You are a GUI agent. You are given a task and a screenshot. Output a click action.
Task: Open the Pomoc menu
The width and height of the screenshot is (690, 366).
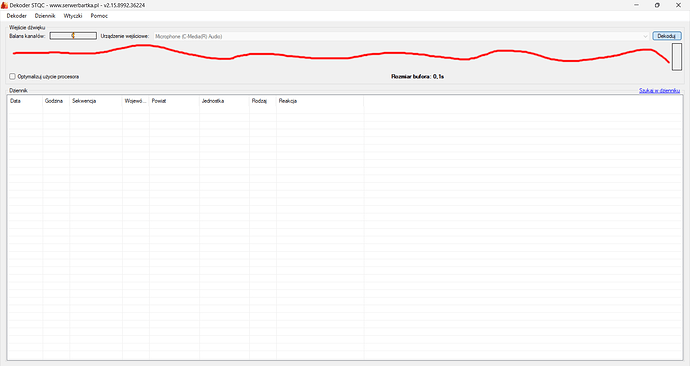(x=99, y=16)
